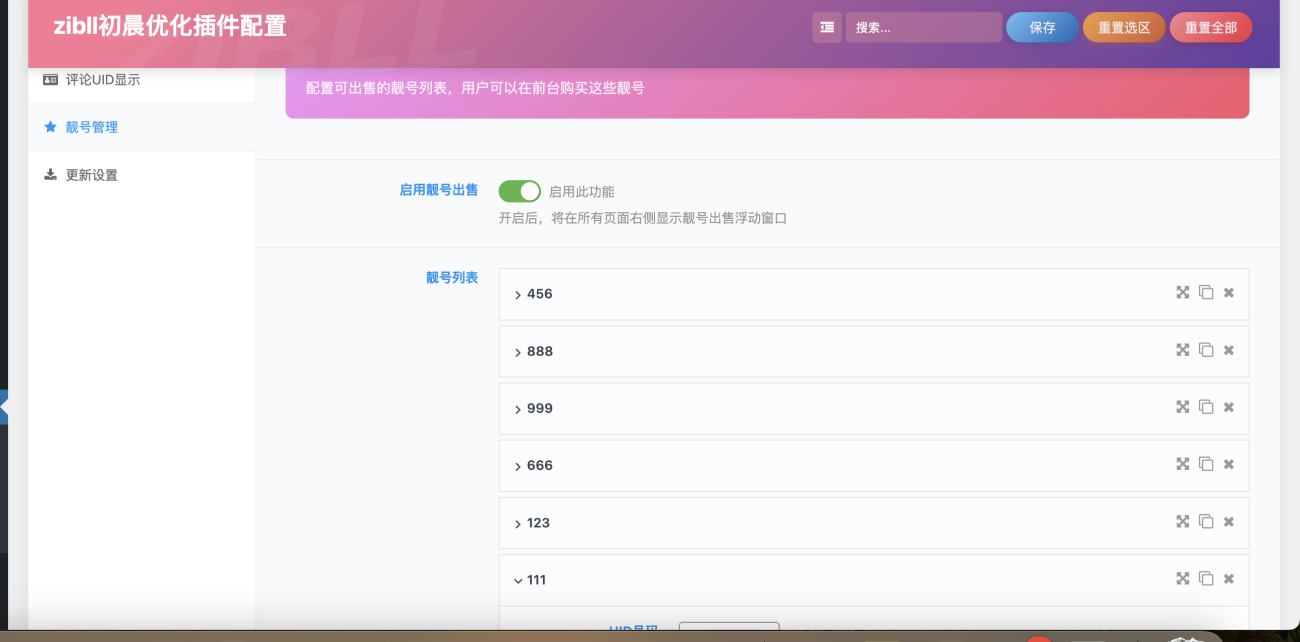Click the 重置选区 button
The image size is (1300, 642).
1123,26
